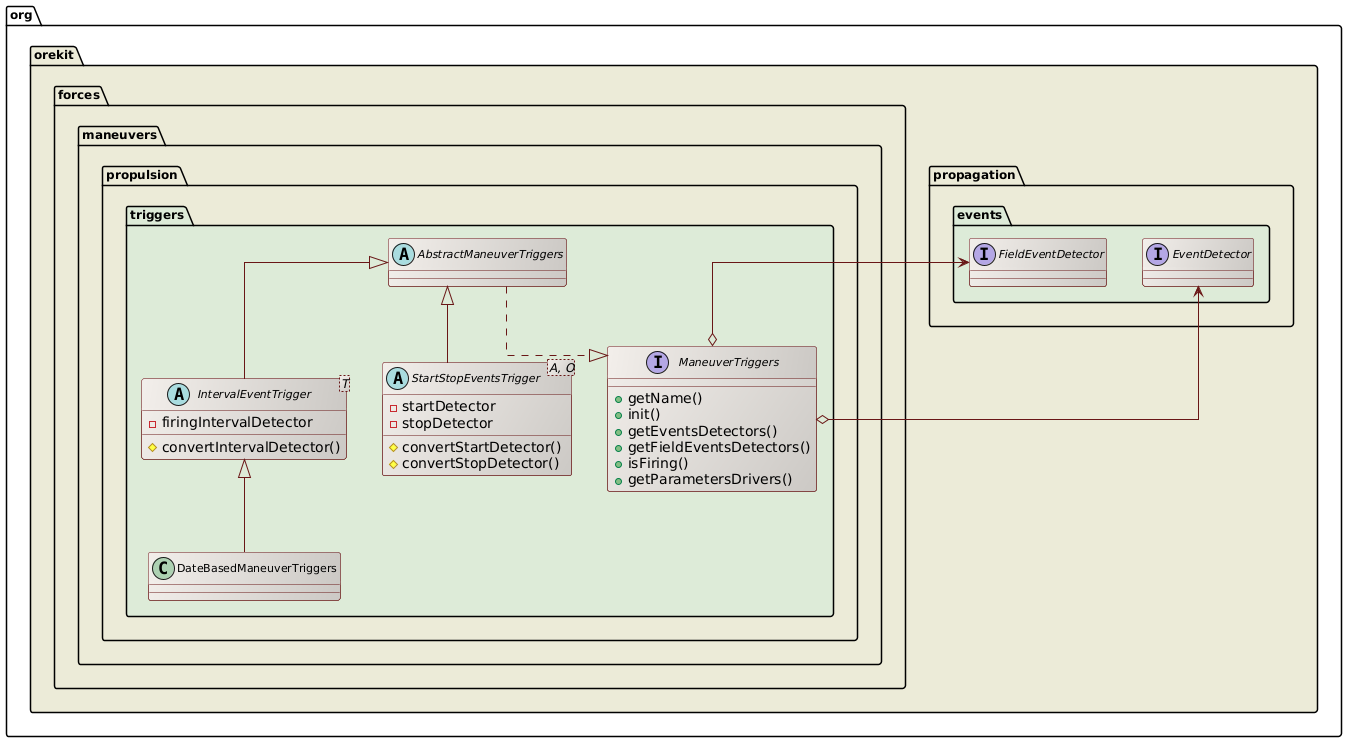Toggle the yellow diamond next to convertIntervalDetector()
Viewport: 1347px width, 742px height.
click(152, 446)
